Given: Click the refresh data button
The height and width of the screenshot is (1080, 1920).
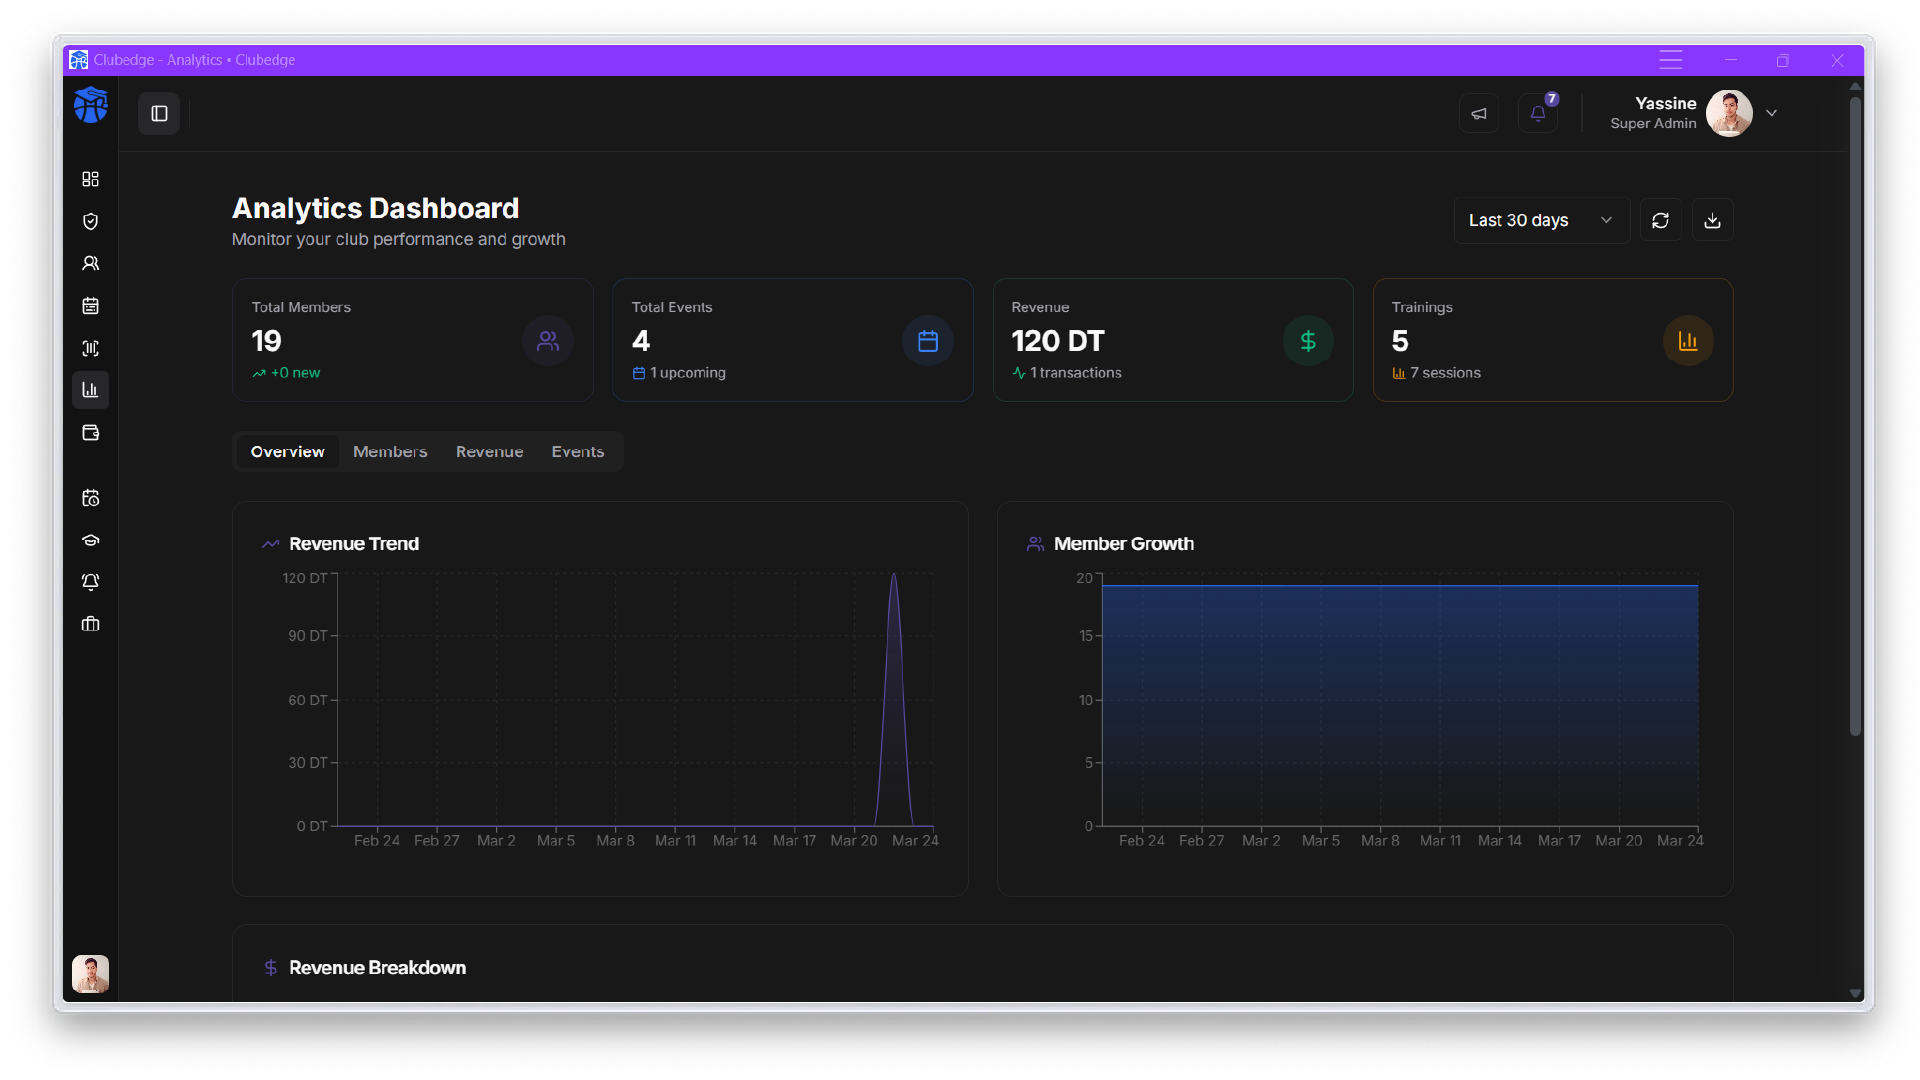Looking at the screenshot, I should pos(1660,220).
